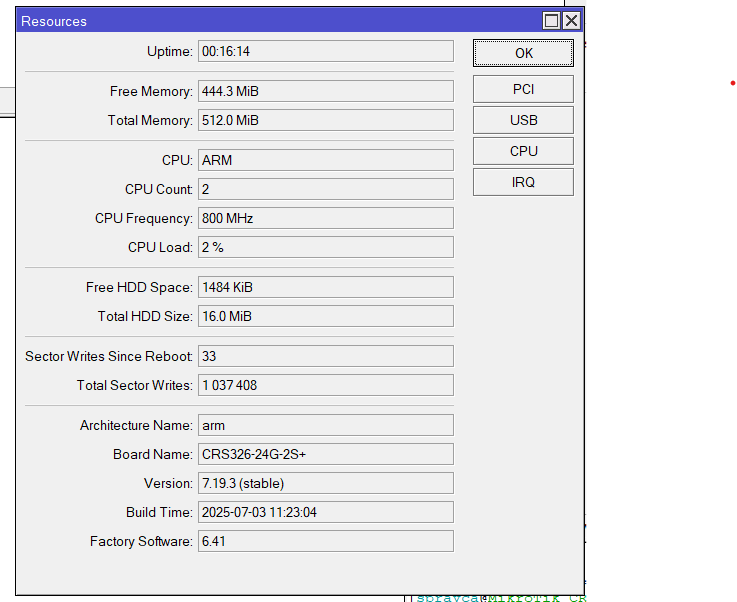The image size is (737, 602).
Task: Click the Total HDD Size 16.0 MiB field
Action: point(326,316)
